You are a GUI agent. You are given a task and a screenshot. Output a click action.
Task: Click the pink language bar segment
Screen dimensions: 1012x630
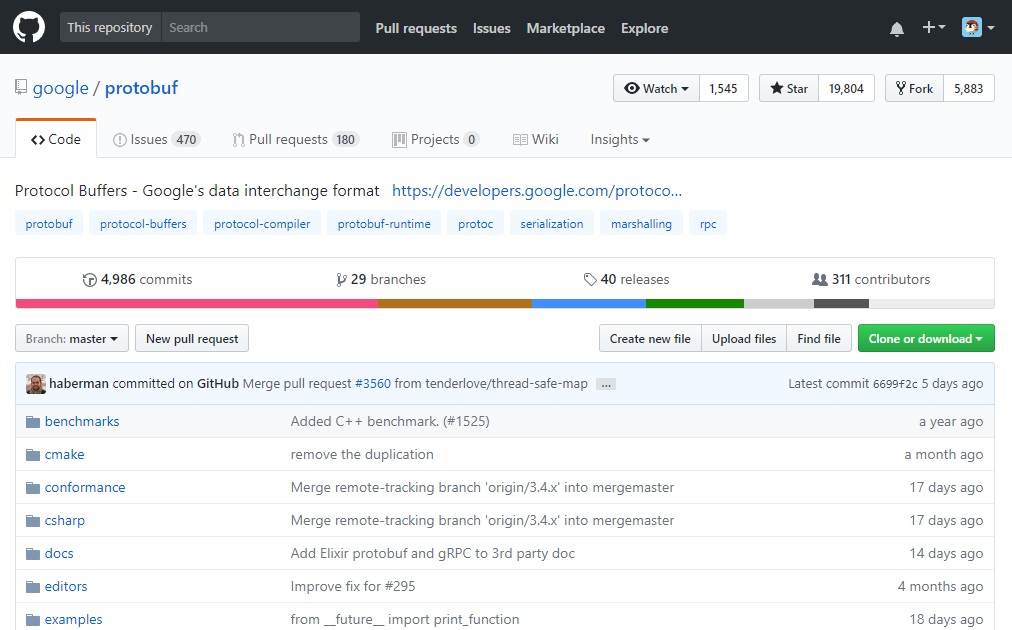point(197,303)
